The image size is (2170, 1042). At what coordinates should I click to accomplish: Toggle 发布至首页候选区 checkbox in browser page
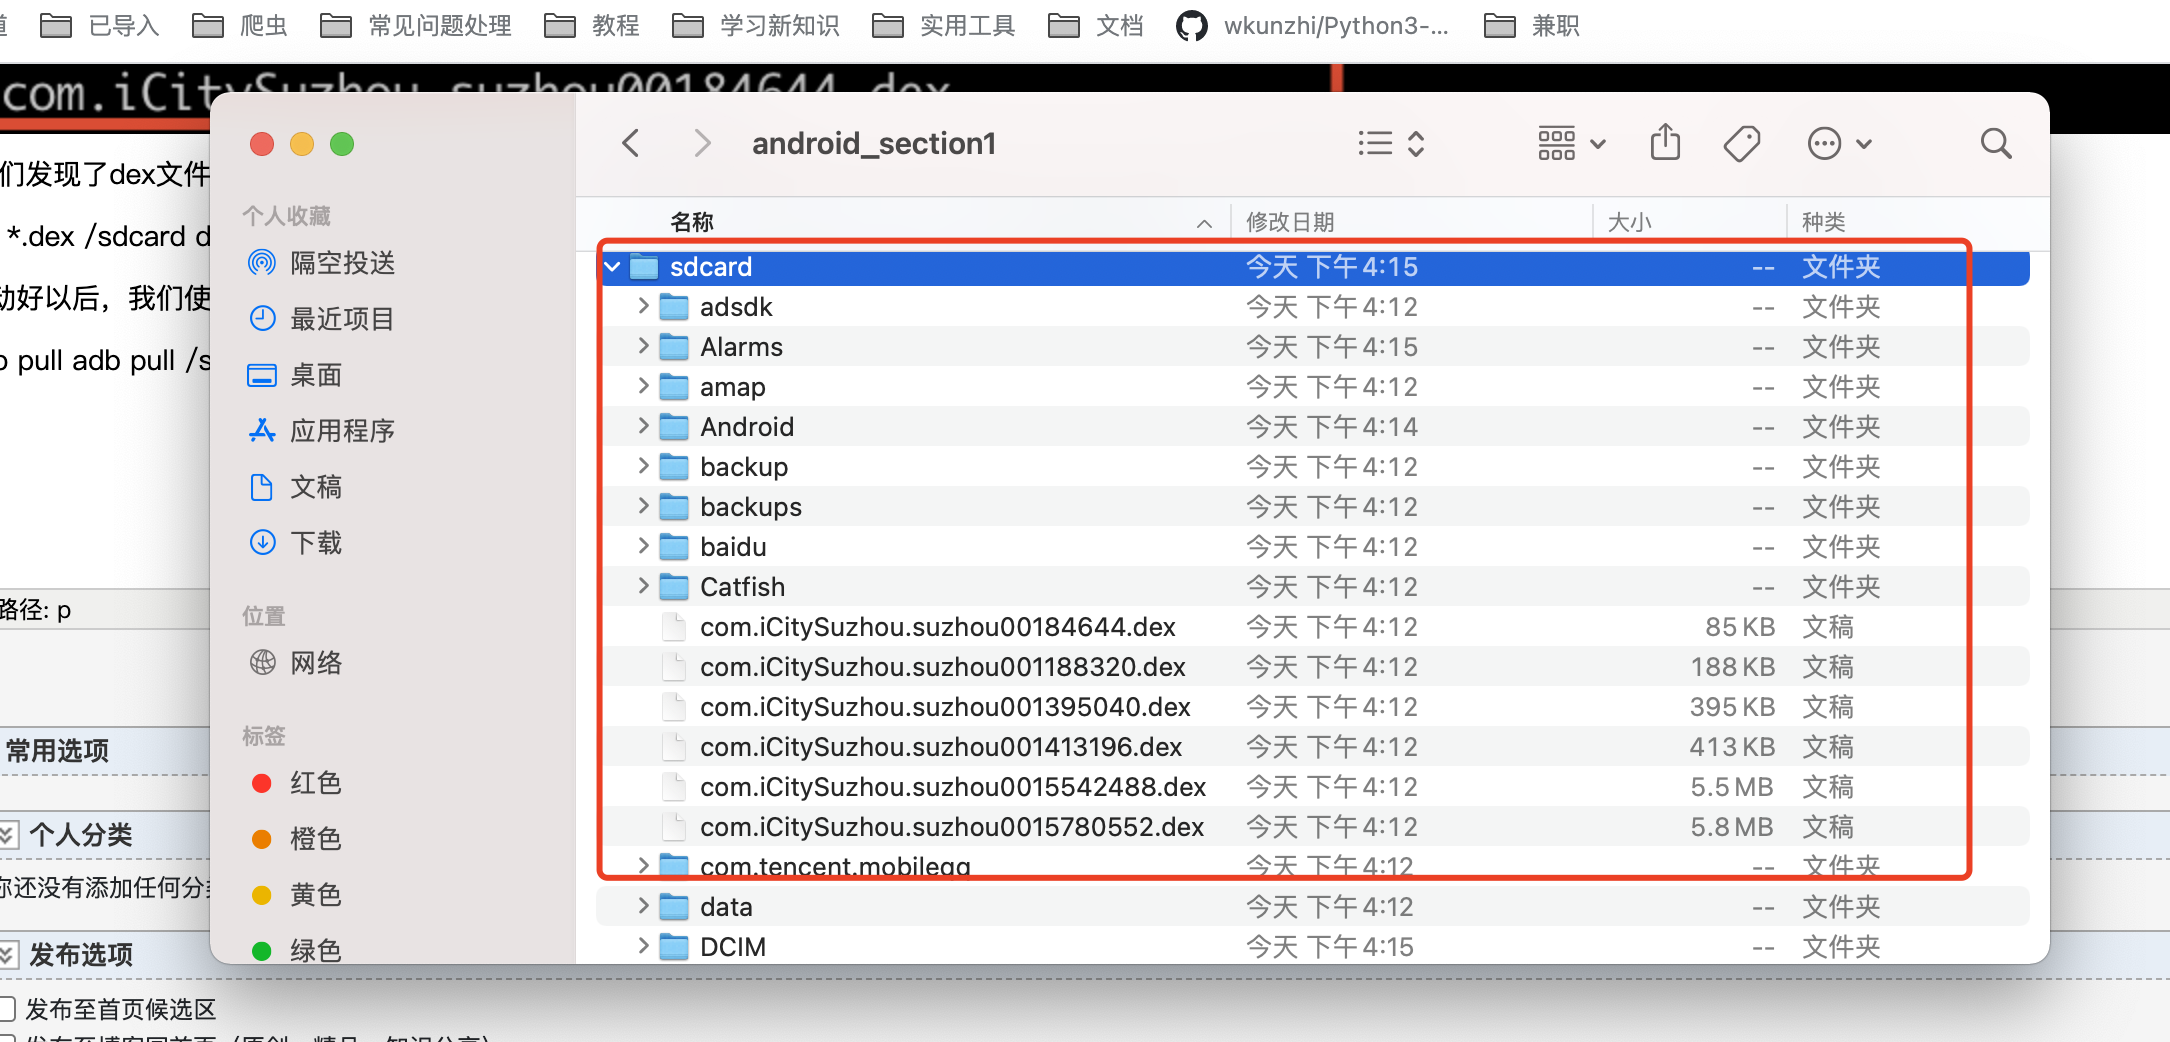(x=7, y=1008)
